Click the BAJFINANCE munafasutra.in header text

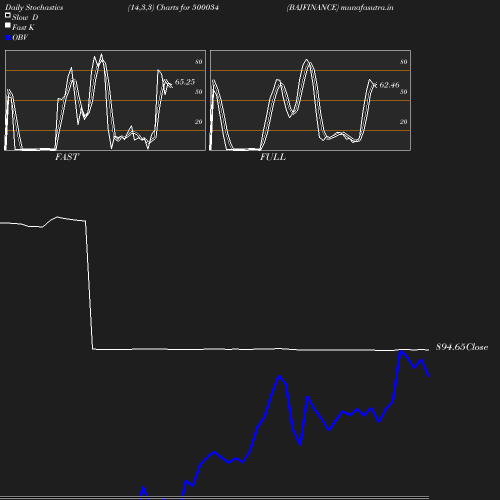click(340, 7)
